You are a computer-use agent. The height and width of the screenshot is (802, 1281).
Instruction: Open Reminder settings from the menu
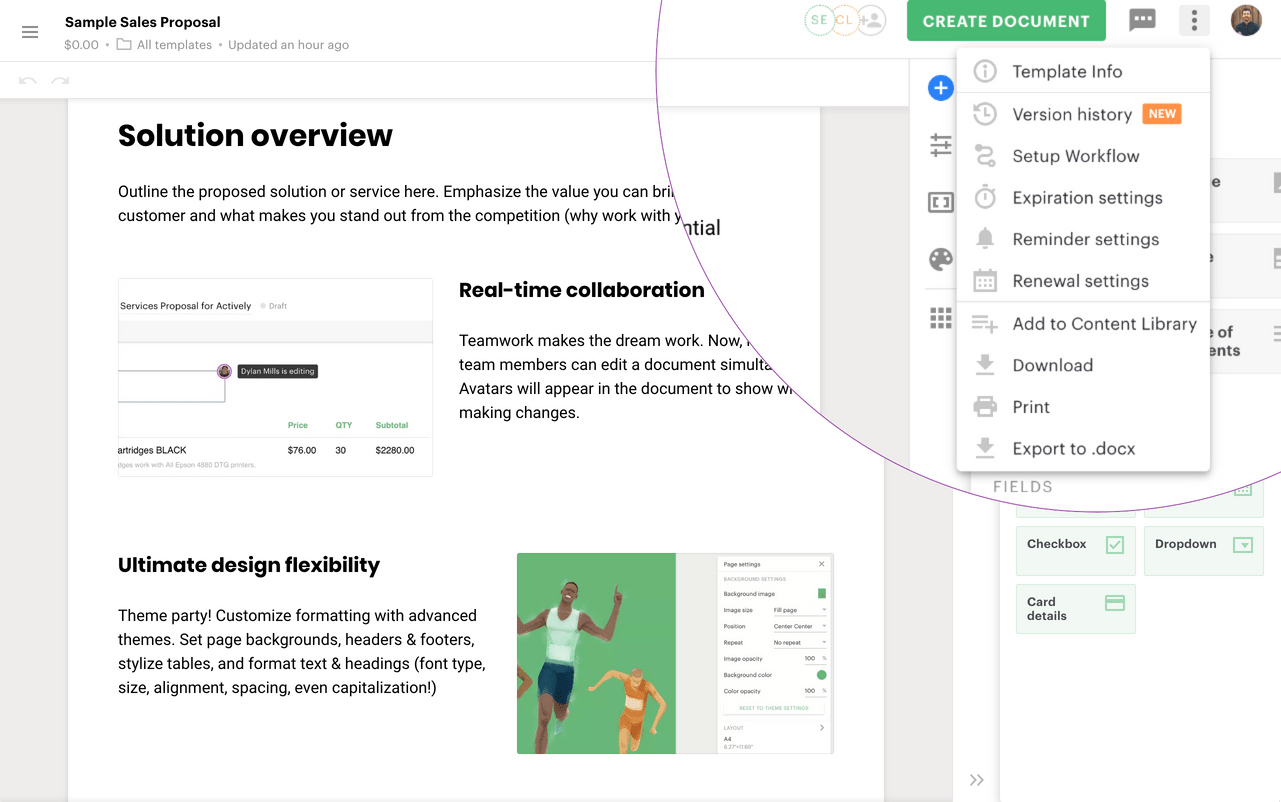(x=1083, y=240)
